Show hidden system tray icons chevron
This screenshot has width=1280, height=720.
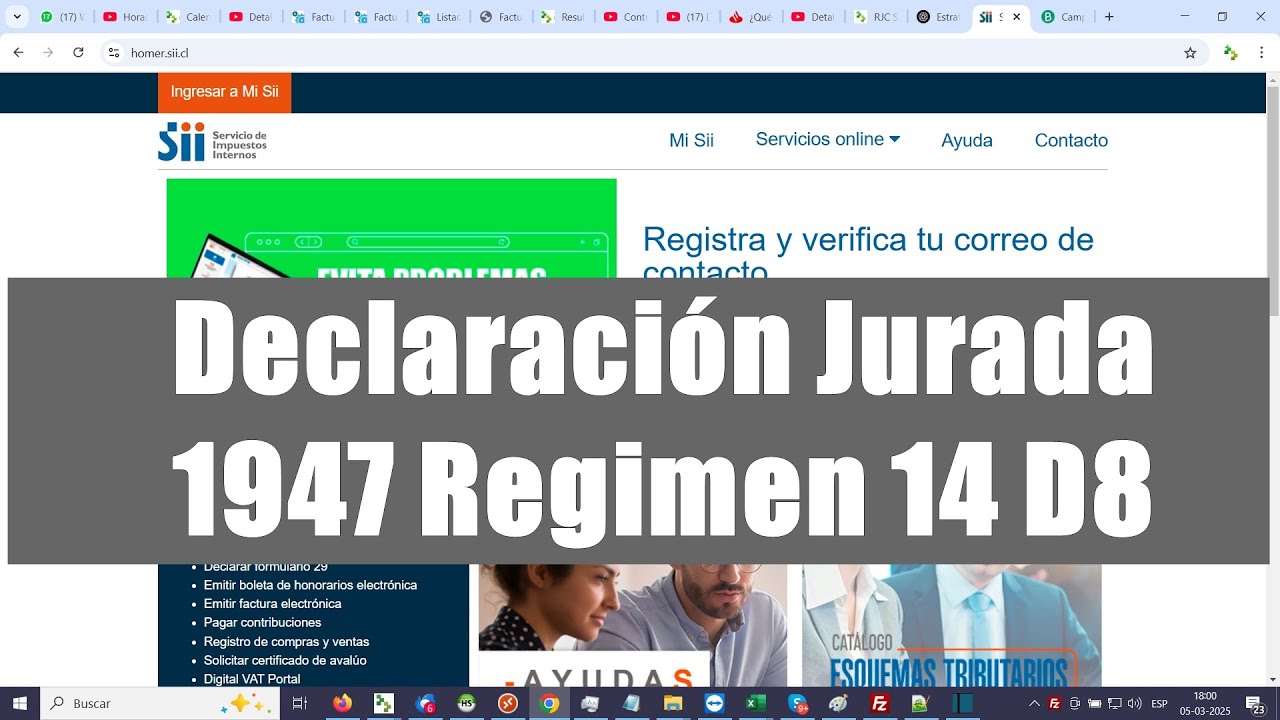point(1034,704)
